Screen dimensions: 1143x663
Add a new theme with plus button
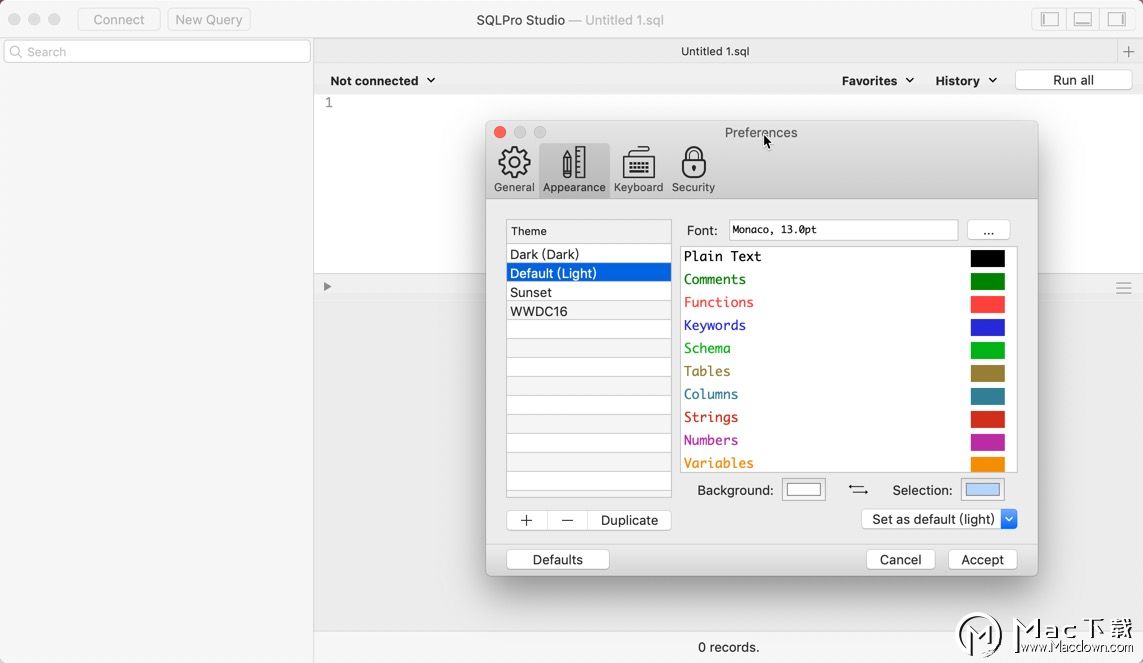(x=526, y=520)
